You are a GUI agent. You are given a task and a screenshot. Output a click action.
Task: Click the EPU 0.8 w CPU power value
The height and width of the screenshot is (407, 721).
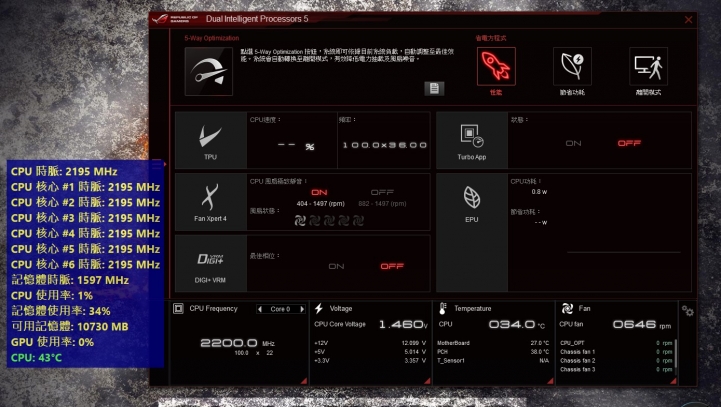[x=539, y=192]
